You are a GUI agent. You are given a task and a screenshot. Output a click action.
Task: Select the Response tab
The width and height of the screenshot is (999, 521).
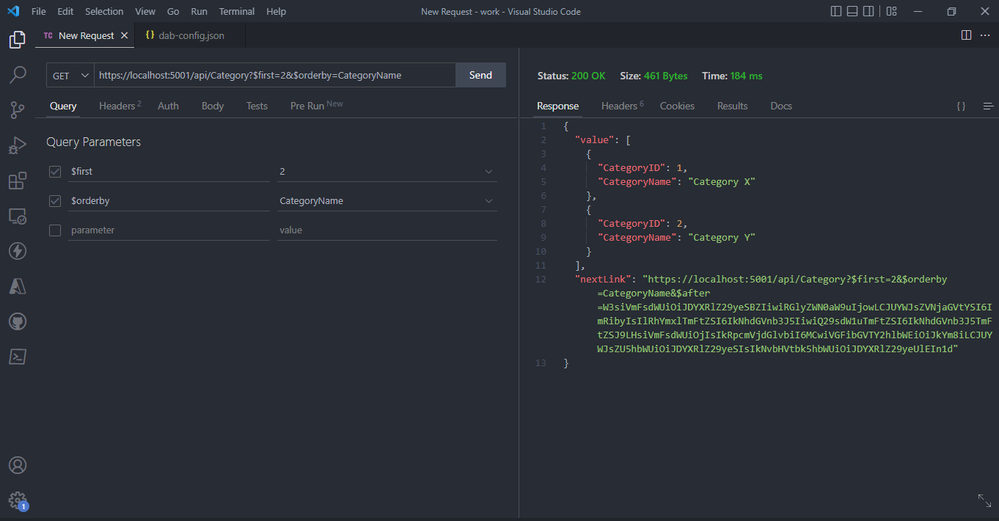coord(557,106)
